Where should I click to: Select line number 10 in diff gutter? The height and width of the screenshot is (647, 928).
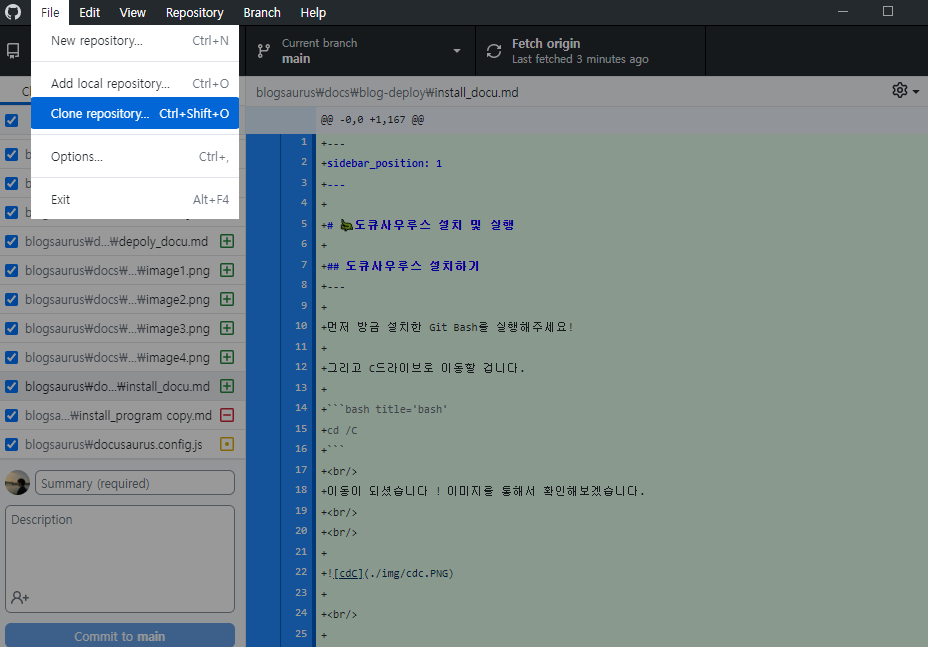(301, 326)
